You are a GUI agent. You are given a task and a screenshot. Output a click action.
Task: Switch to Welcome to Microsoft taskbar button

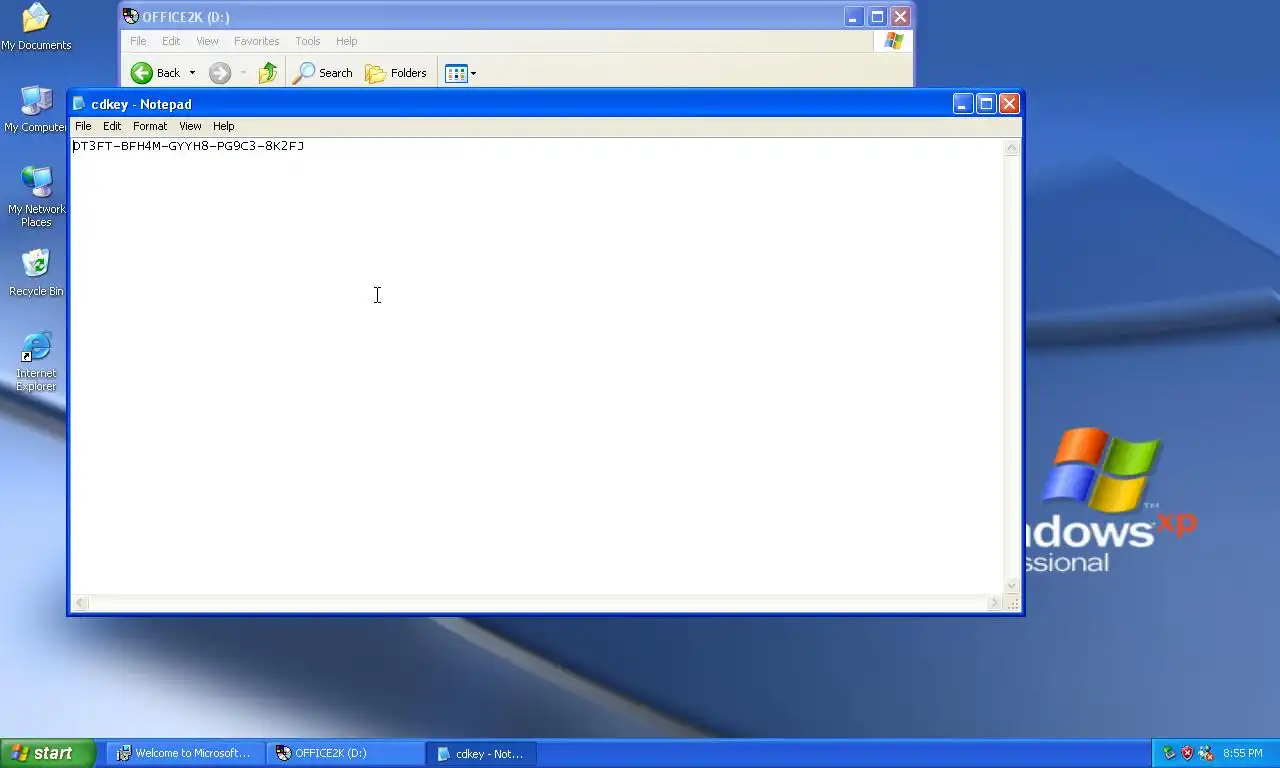186,753
